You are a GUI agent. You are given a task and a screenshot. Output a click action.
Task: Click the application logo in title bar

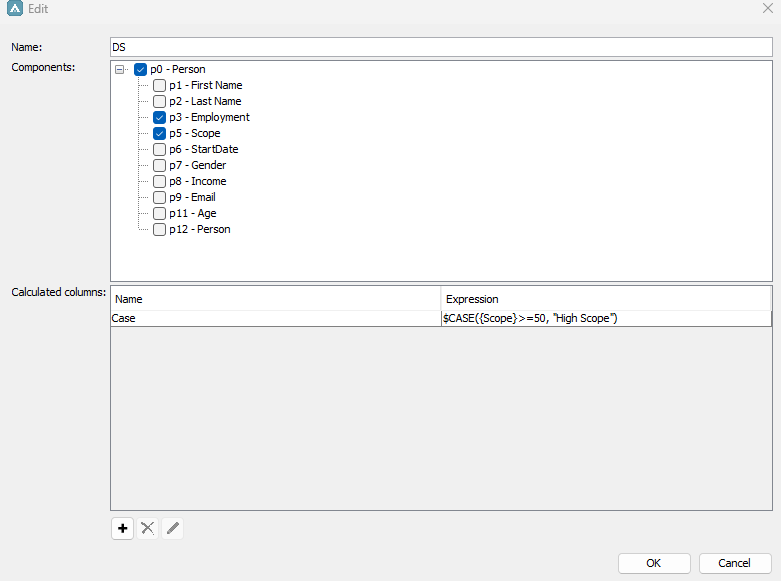tap(14, 9)
